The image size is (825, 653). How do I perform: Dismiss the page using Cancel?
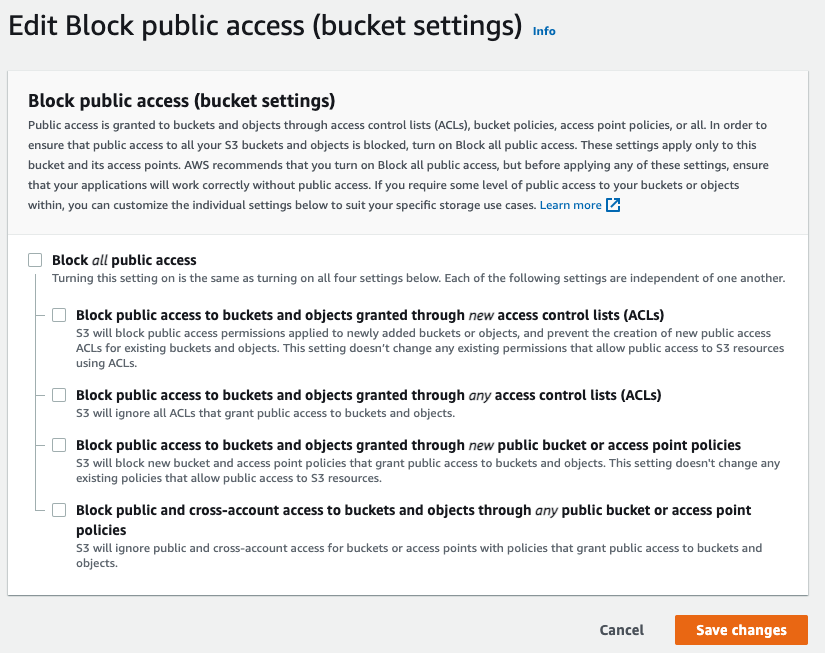pyautogui.click(x=621, y=630)
